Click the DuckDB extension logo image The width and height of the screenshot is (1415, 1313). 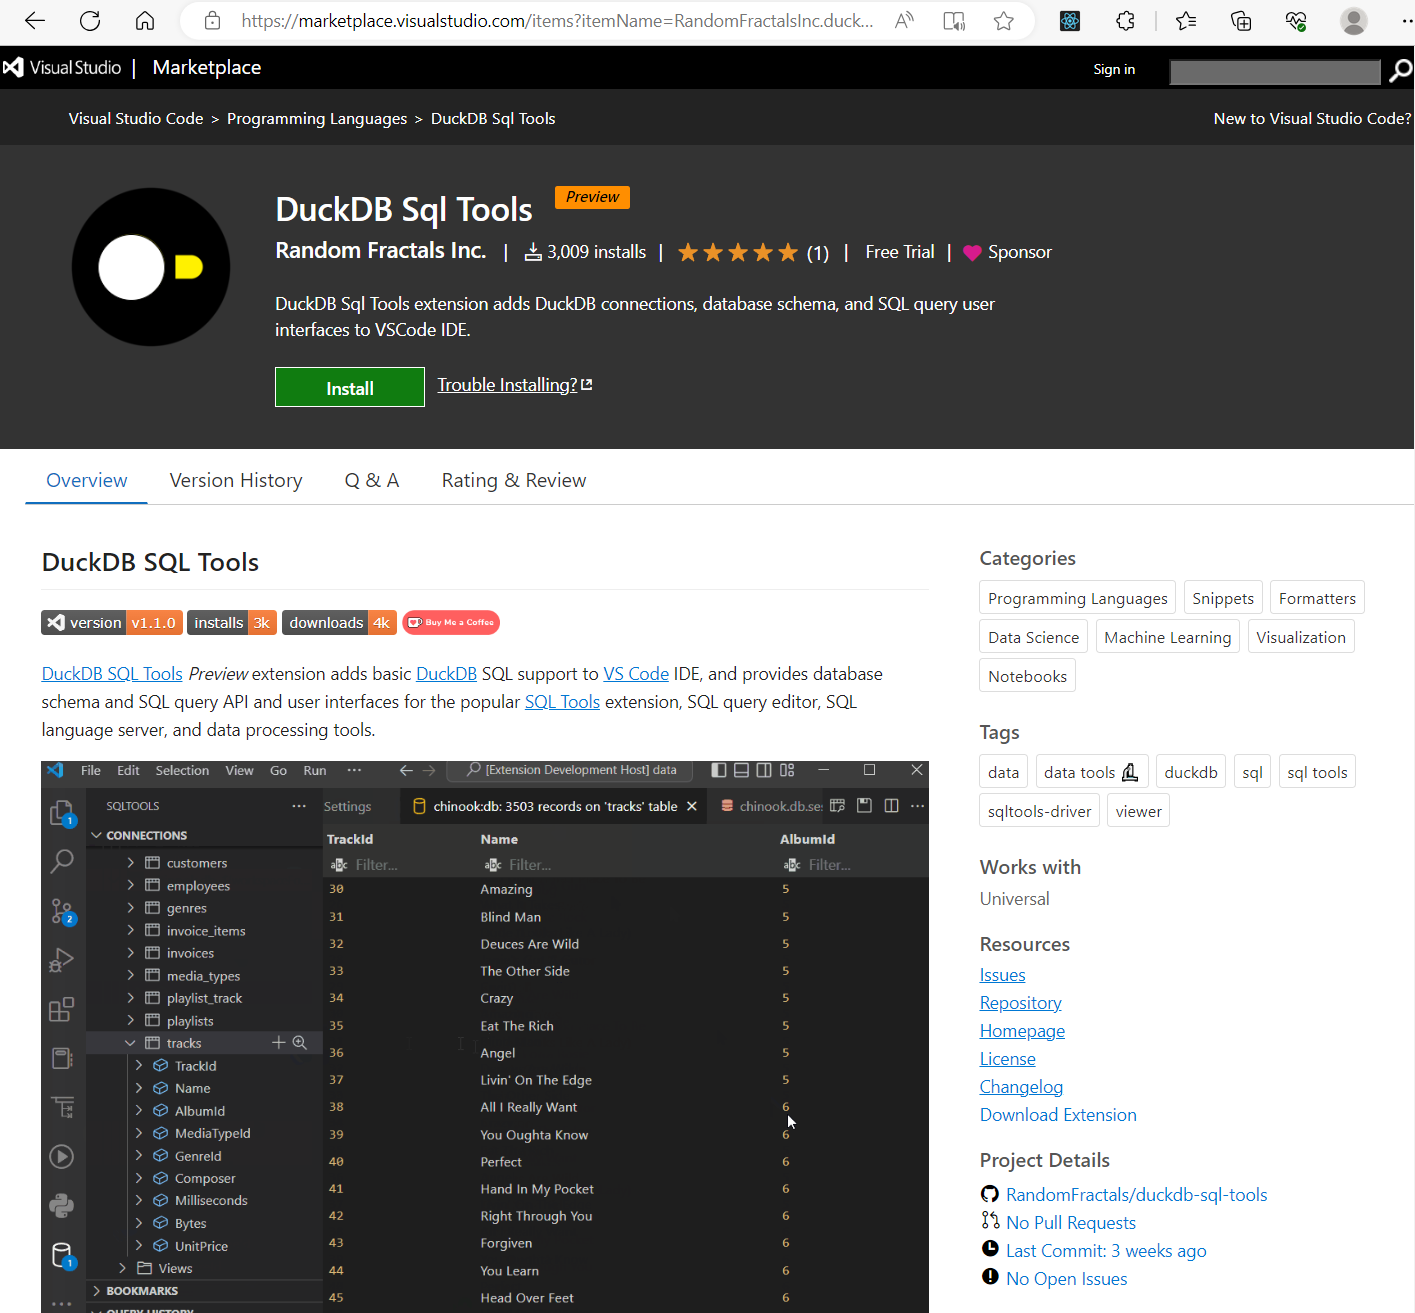(151, 267)
